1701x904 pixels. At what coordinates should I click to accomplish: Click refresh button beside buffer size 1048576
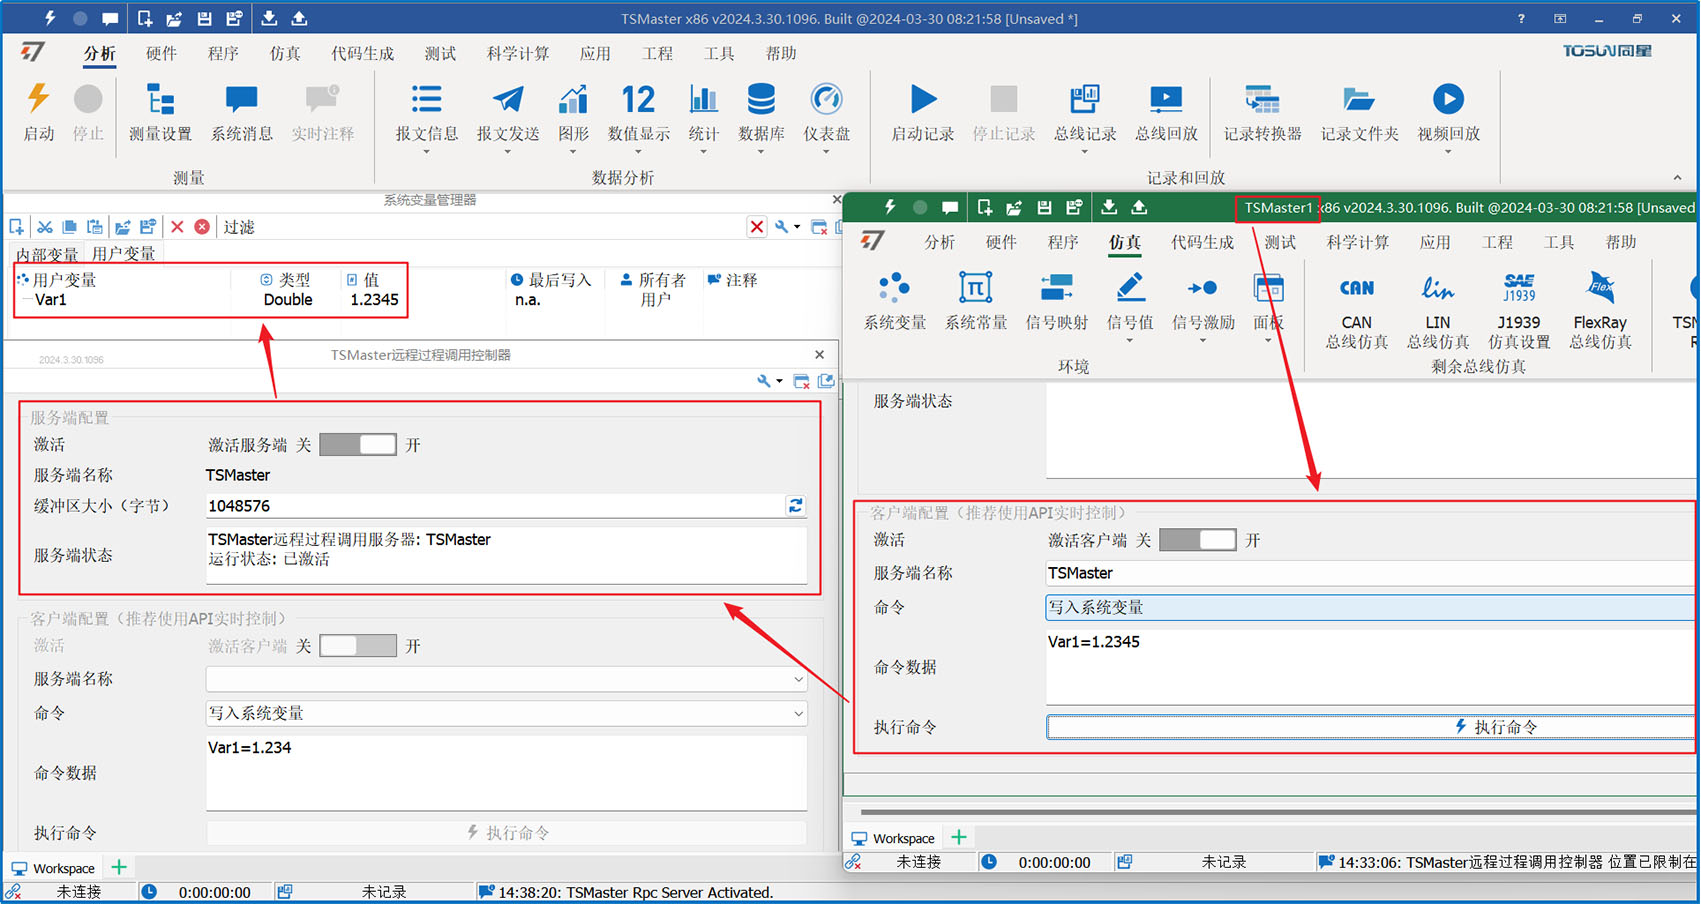(x=796, y=506)
